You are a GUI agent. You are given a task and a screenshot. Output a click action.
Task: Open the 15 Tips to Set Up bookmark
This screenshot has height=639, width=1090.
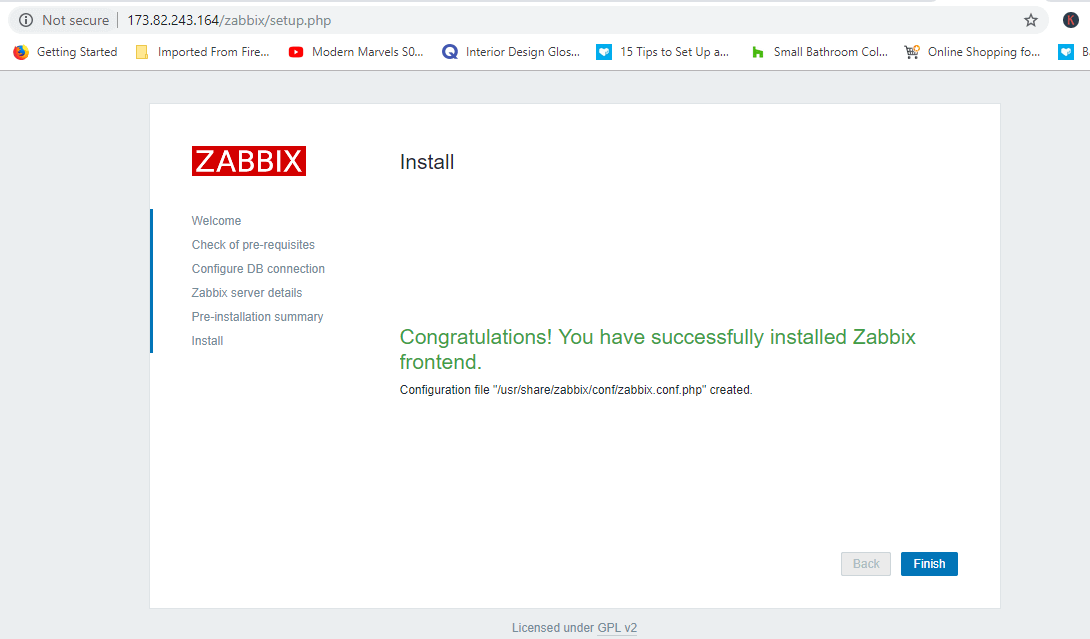click(663, 52)
